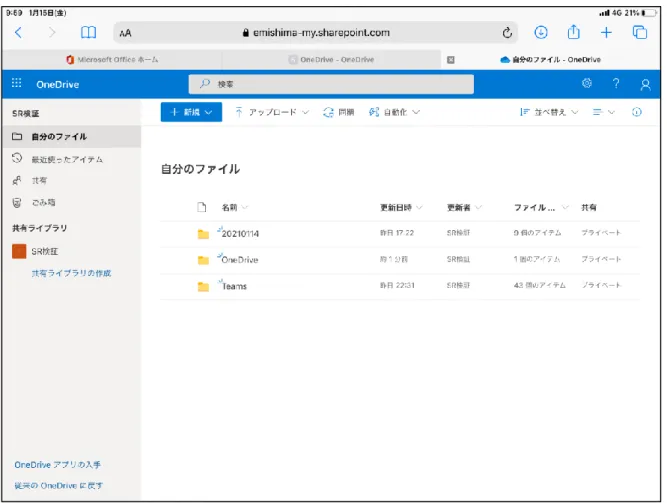Open the 並べ替え sort dropdown
The width and height of the screenshot is (667, 503).
pyautogui.click(x=549, y=112)
